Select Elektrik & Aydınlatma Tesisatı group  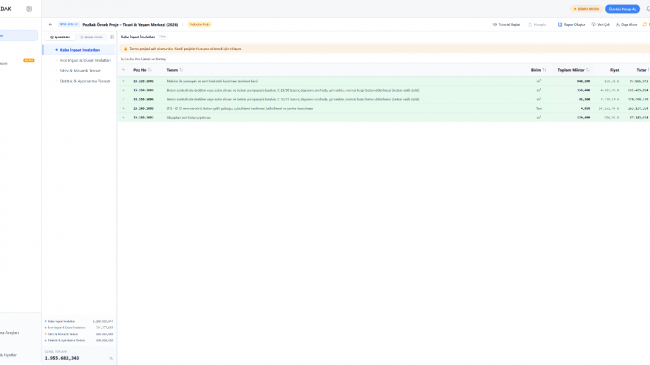pos(85,81)
